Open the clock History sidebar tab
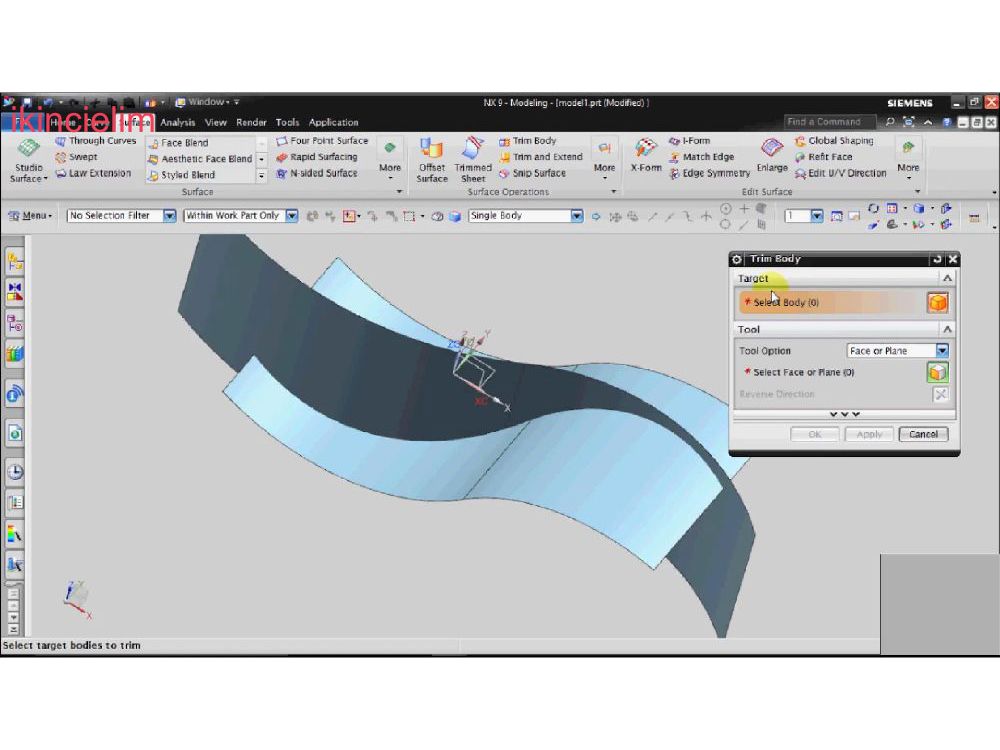This screenshot has width=1000, height=750. pyautogui.click(x=15, y=472)
